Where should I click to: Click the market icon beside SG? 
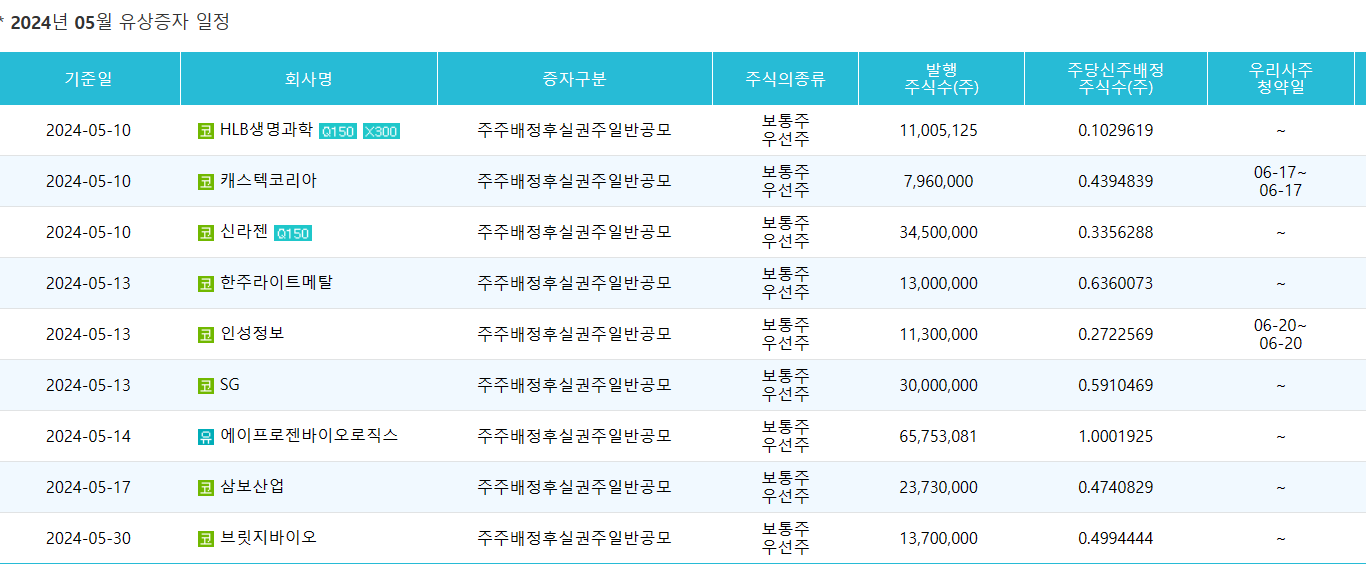point(206,386)
